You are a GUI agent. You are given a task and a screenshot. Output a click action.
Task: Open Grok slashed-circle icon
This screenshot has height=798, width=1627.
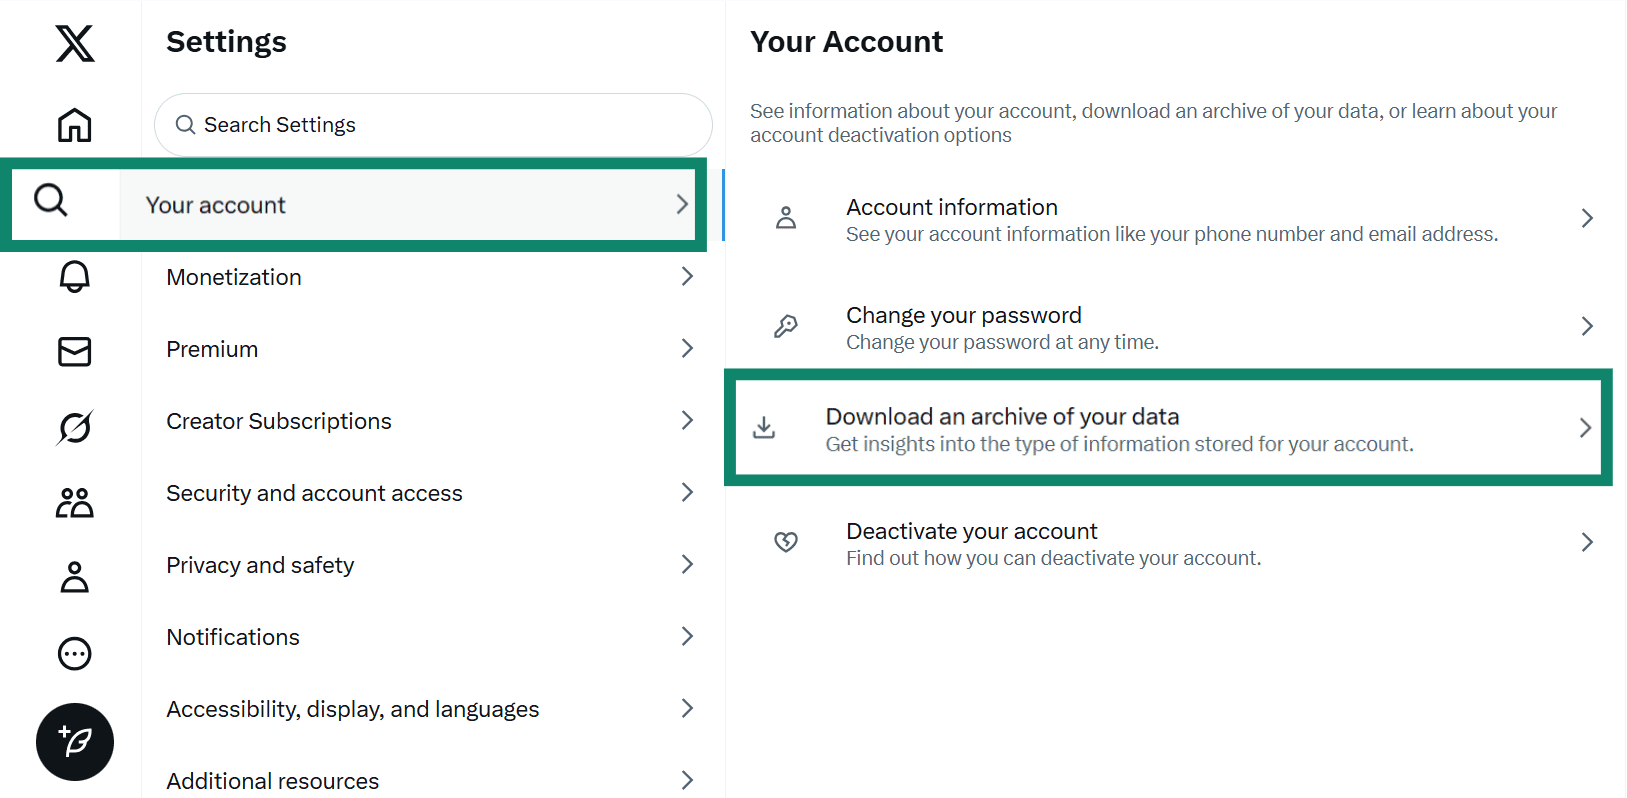[x=75, y=427]
